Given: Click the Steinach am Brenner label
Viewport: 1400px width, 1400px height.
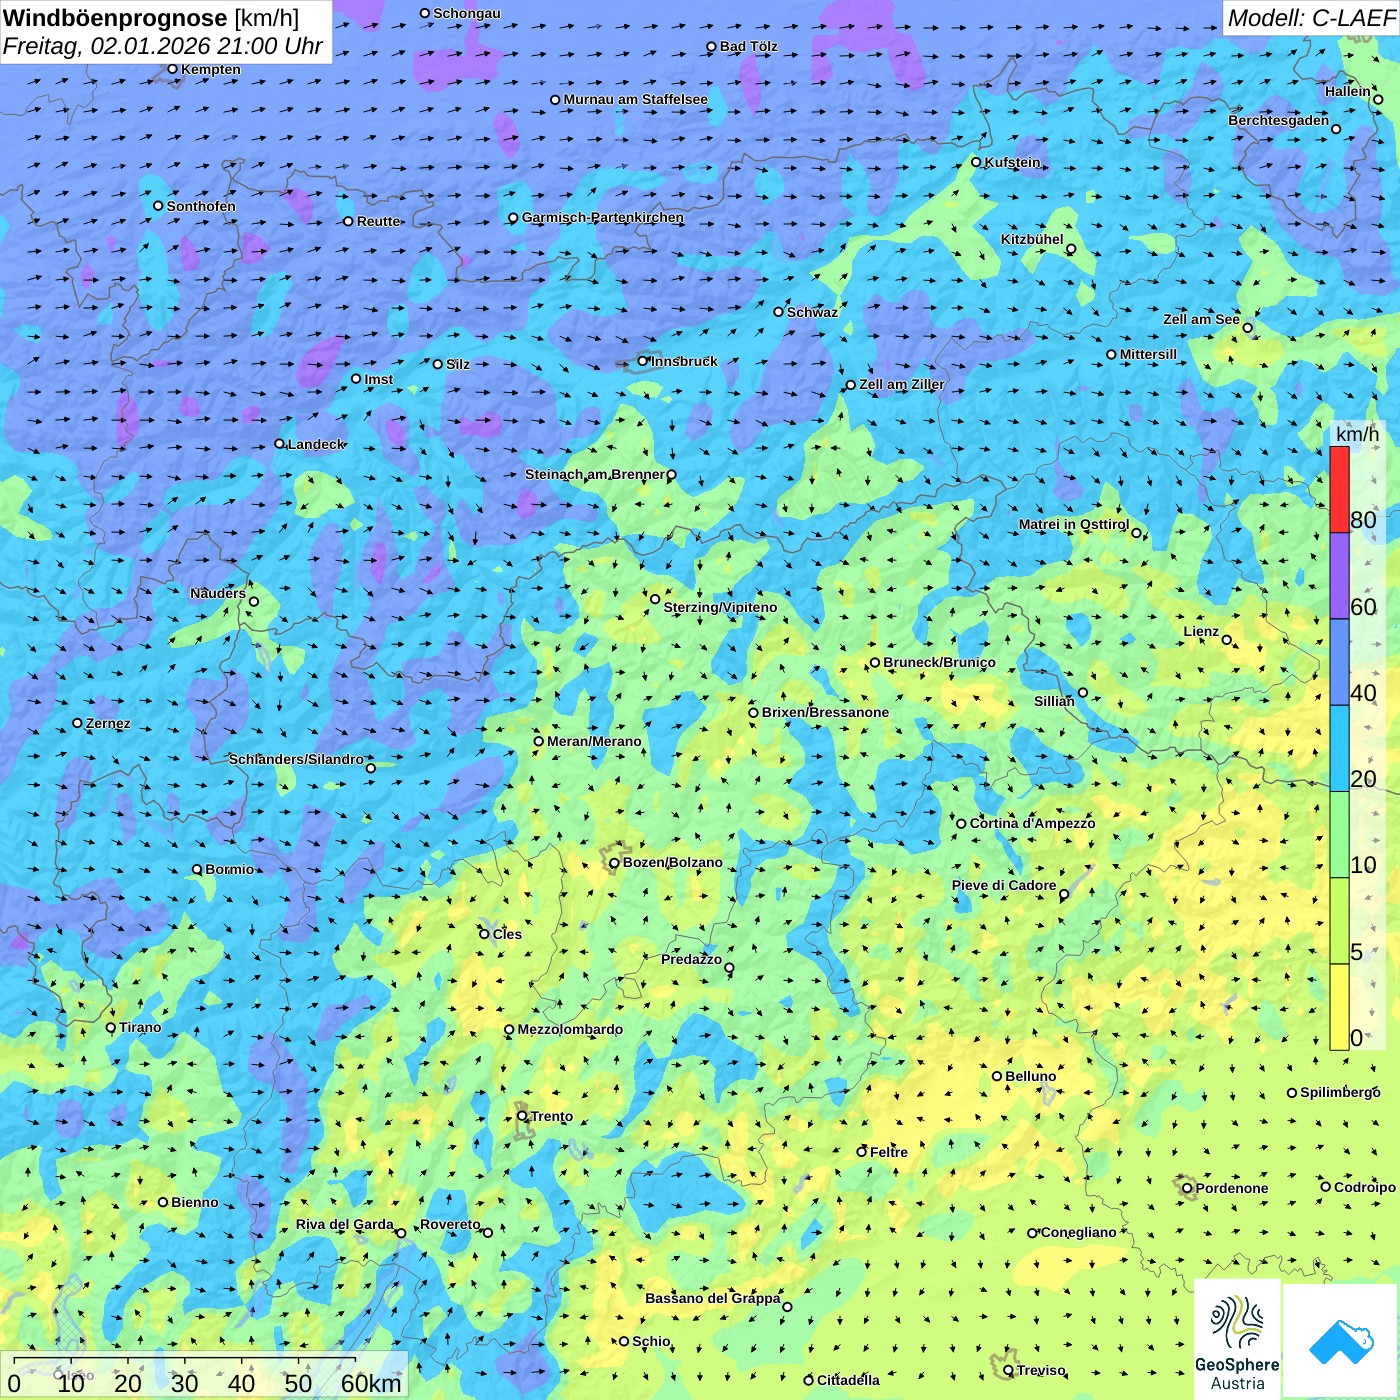Looking at the screenshot, I should coord(595,474).
